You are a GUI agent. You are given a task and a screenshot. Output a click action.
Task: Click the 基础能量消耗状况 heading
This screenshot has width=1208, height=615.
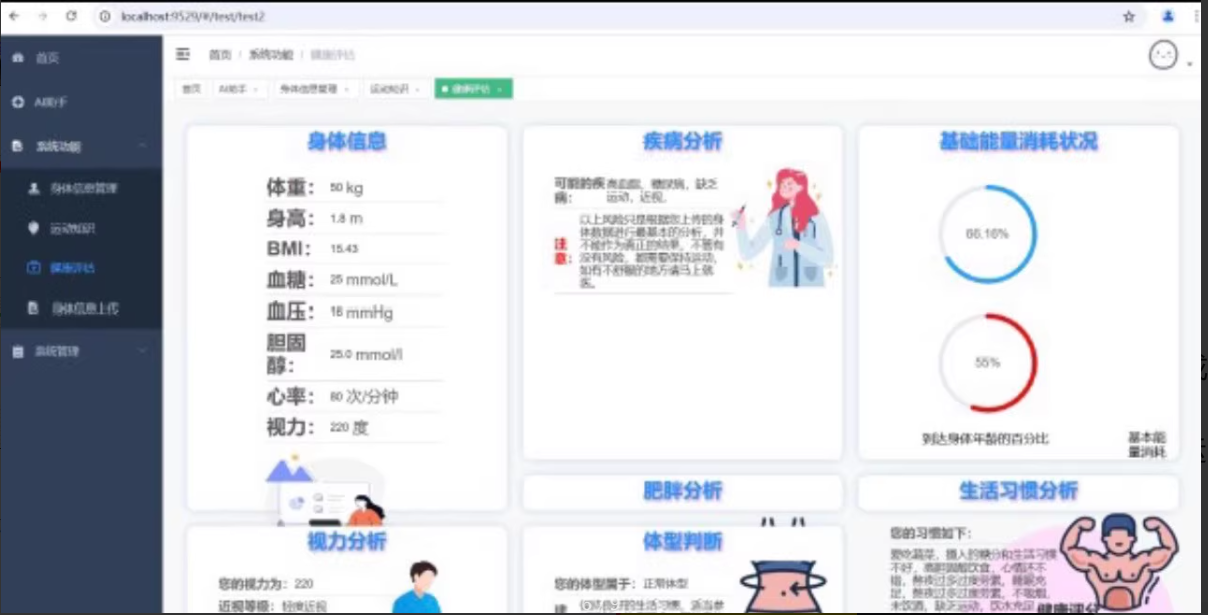(1018, 142)
